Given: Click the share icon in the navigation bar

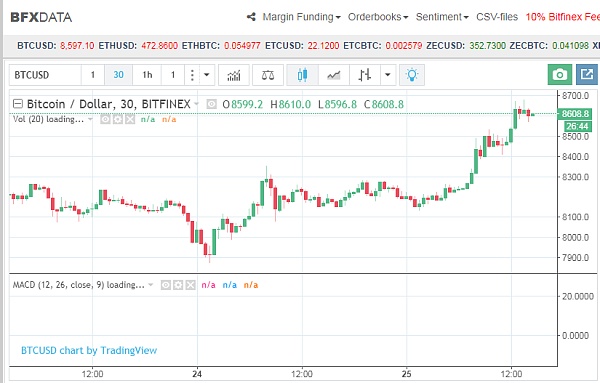Looking at the screenshot, I should click(251, 17).
